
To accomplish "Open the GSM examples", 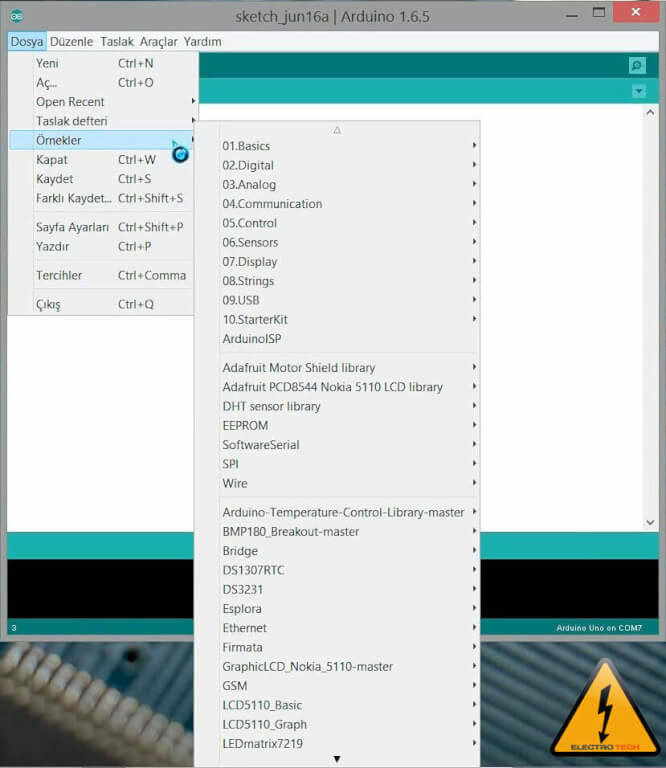I will coord(337,686).
